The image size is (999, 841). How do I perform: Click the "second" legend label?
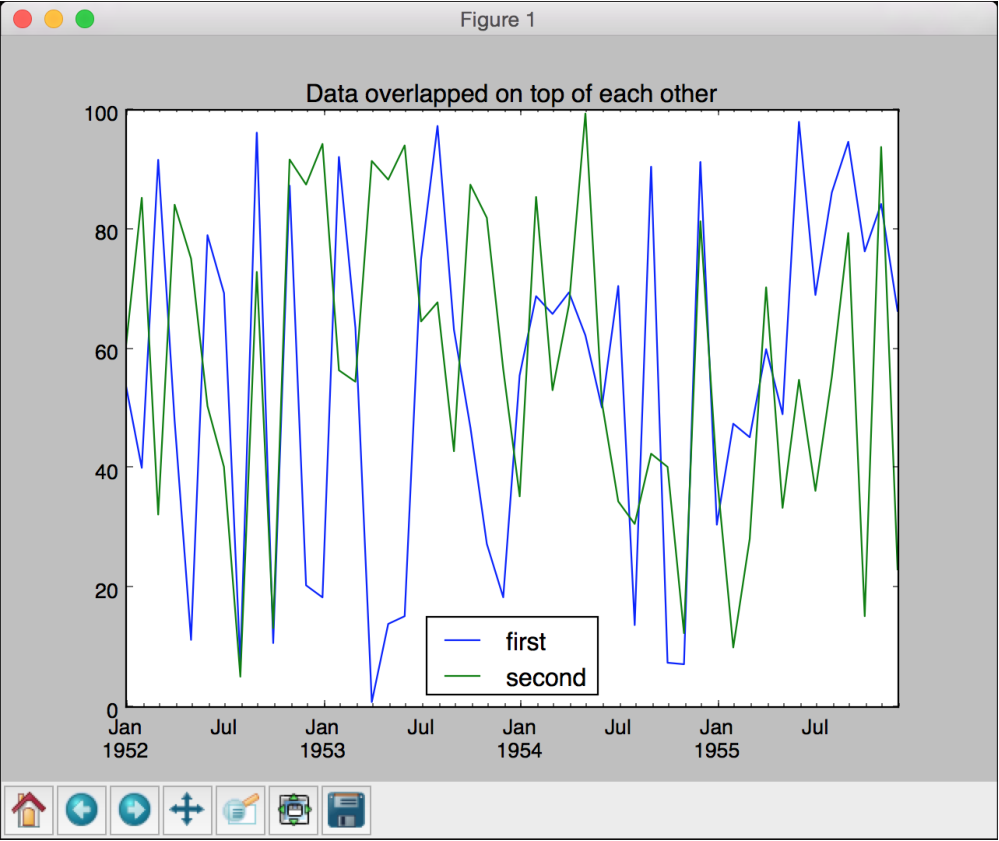pyautogui.click(x=545, y=677)
